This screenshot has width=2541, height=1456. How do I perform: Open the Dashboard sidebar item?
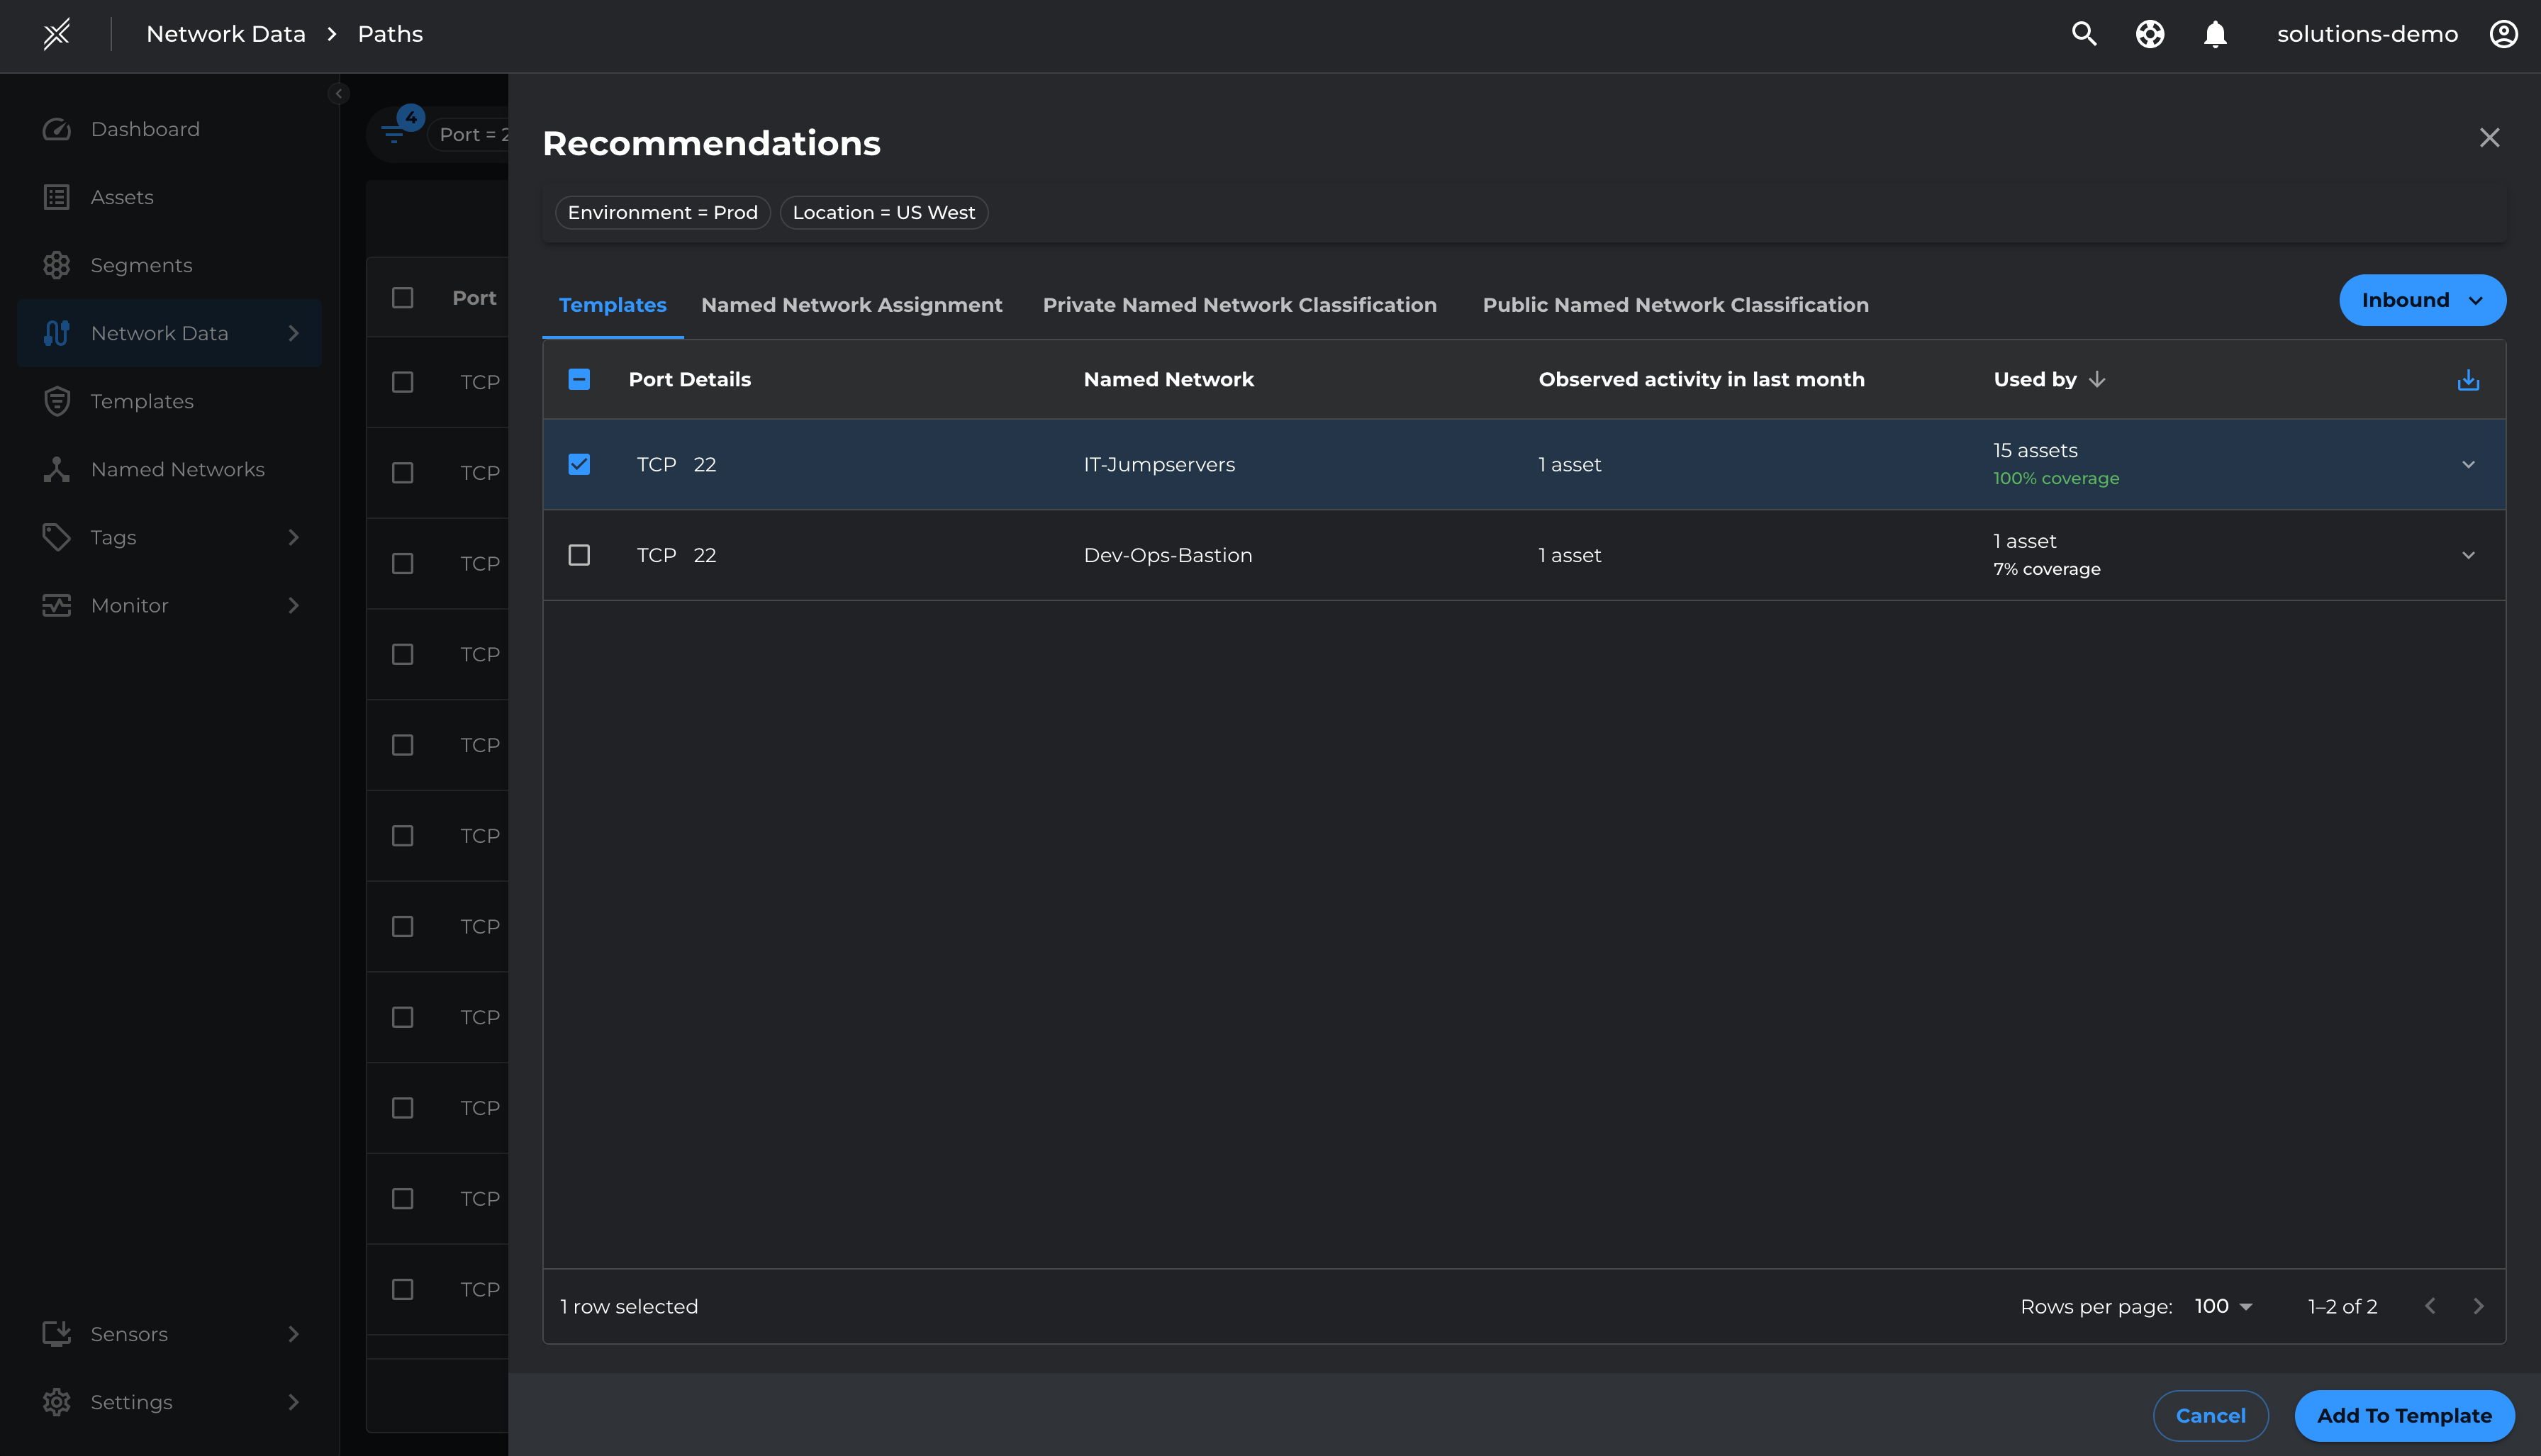[145, 129]
